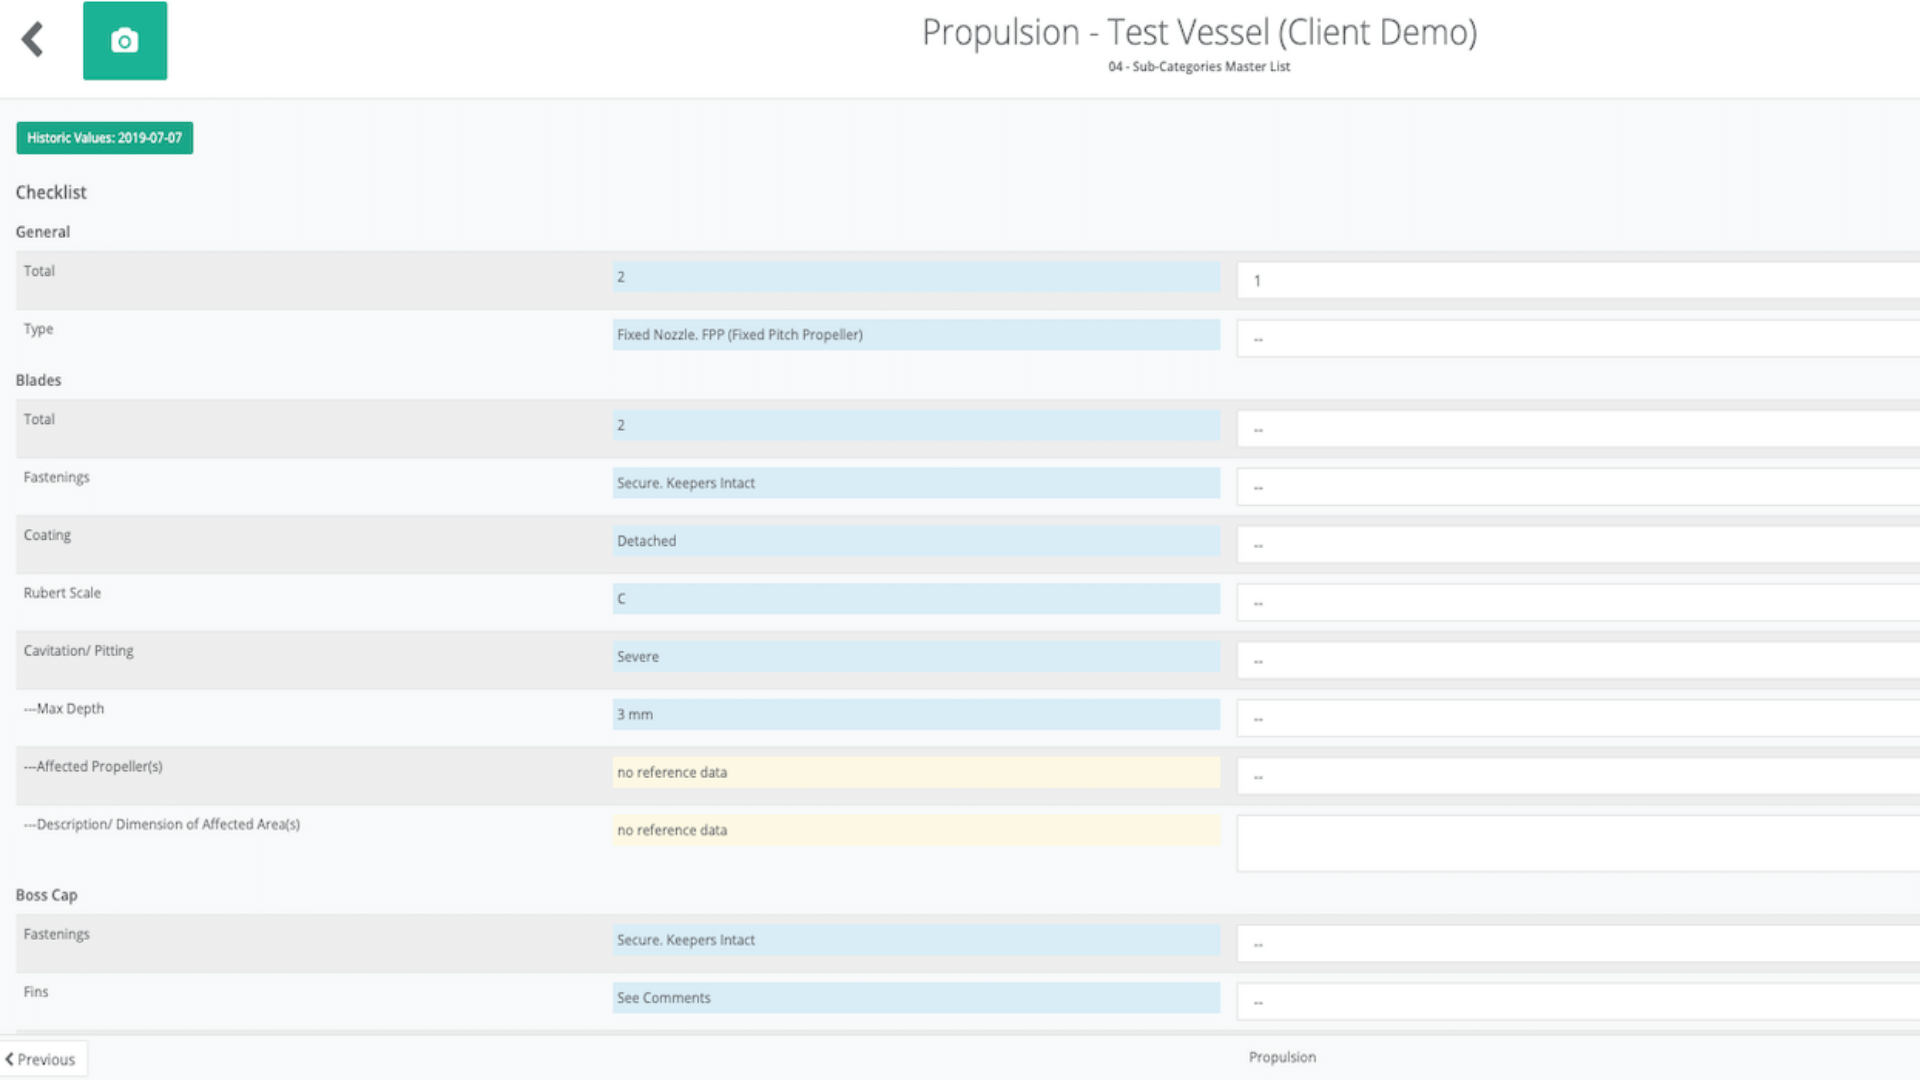Go to the Previous section
The width and height of the screenshot is (1920, 1080).
[43, 1059]
